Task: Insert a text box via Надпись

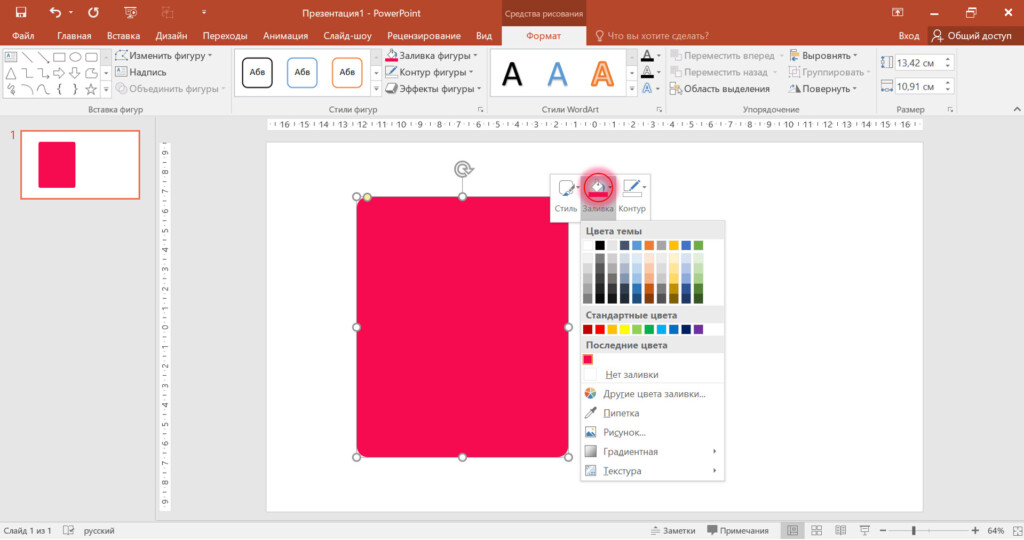Action: [141, 72]
